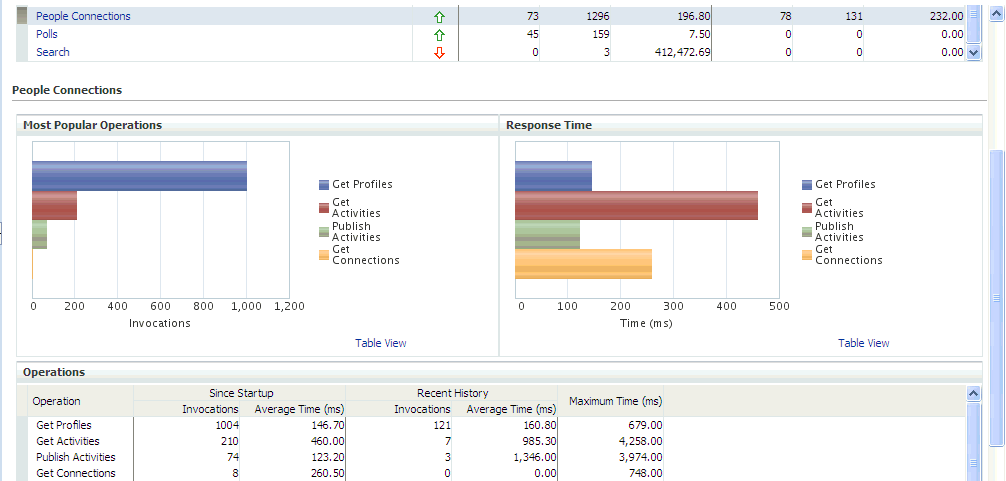Click Since Startup Invocations column header

pyautogui.click(x=210, y=409)
